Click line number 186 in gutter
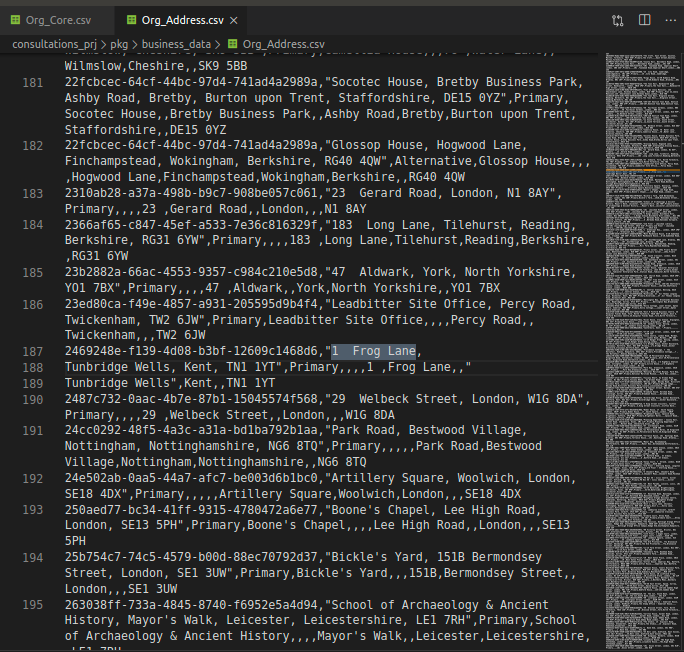This screenshot has width=684, height=652. 33,304
